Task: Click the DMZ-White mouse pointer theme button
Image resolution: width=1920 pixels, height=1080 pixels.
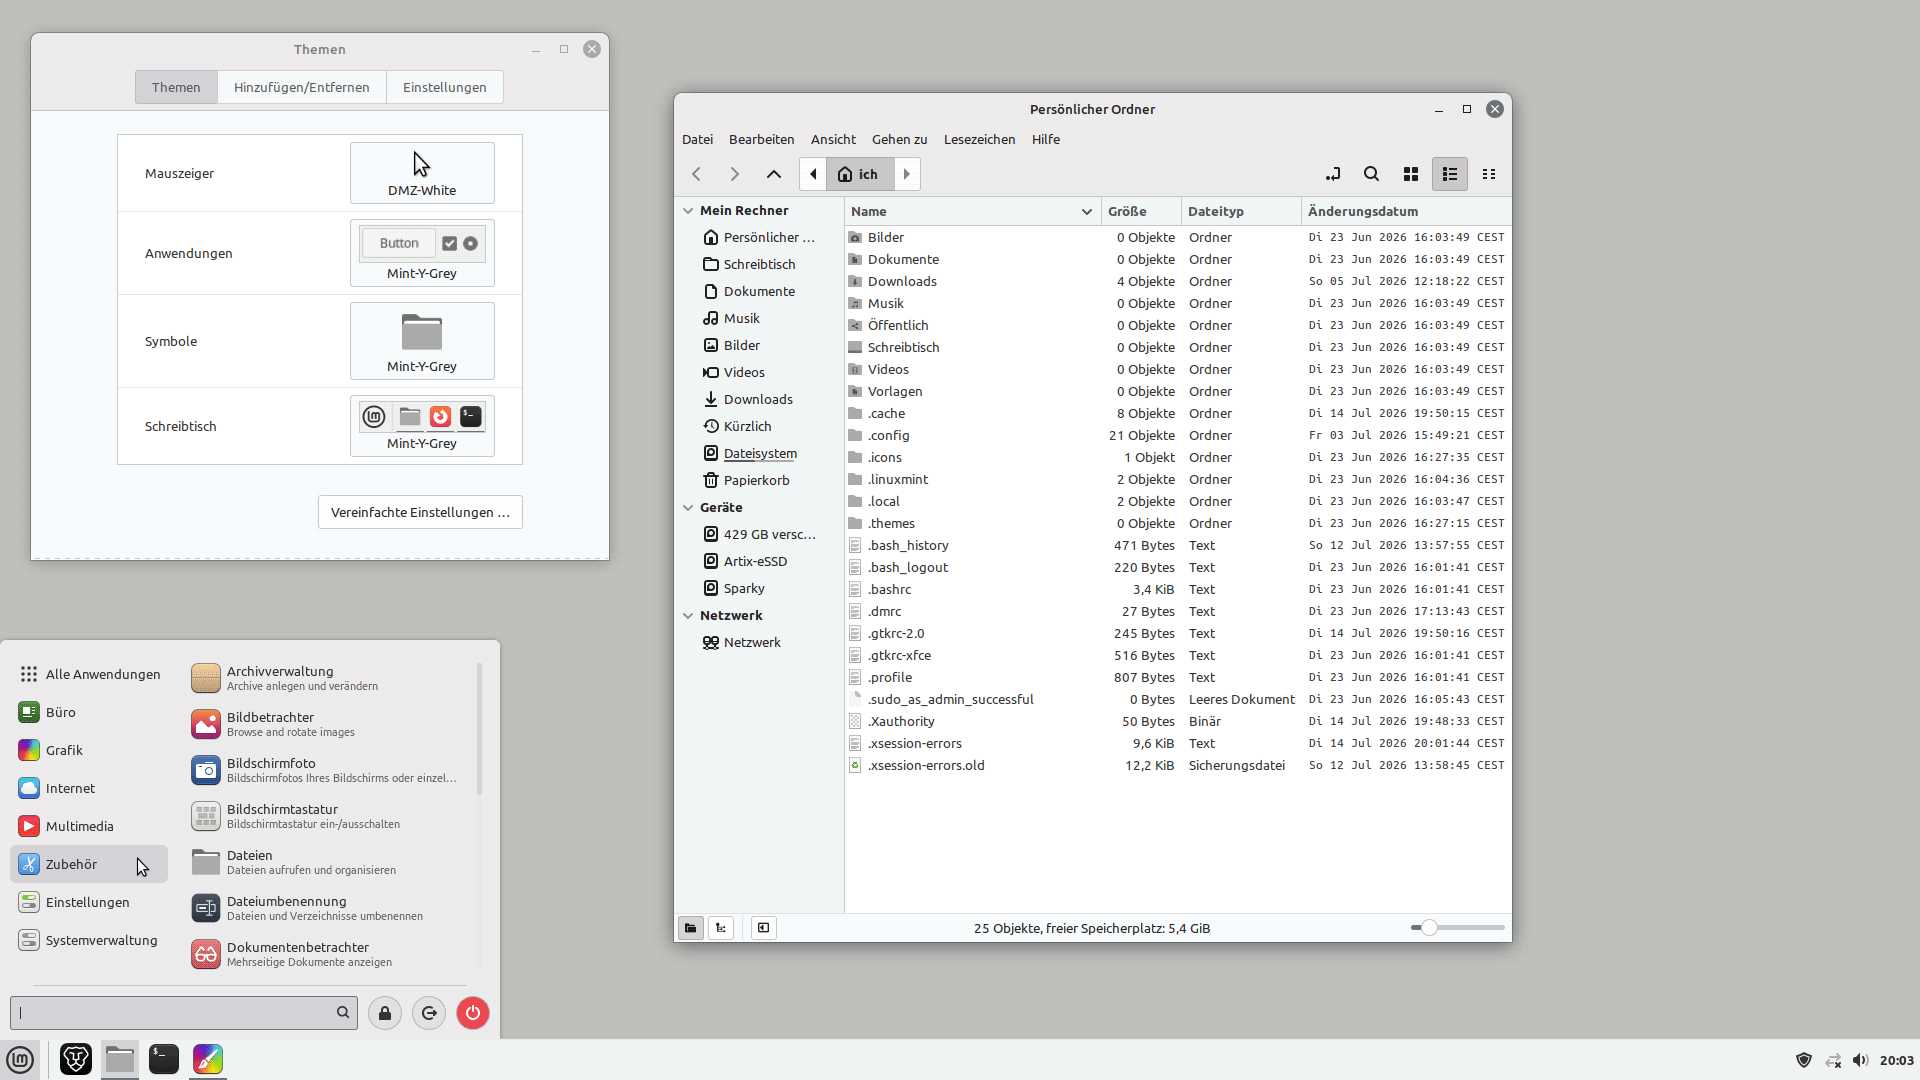Action: [x=422, y=173]
